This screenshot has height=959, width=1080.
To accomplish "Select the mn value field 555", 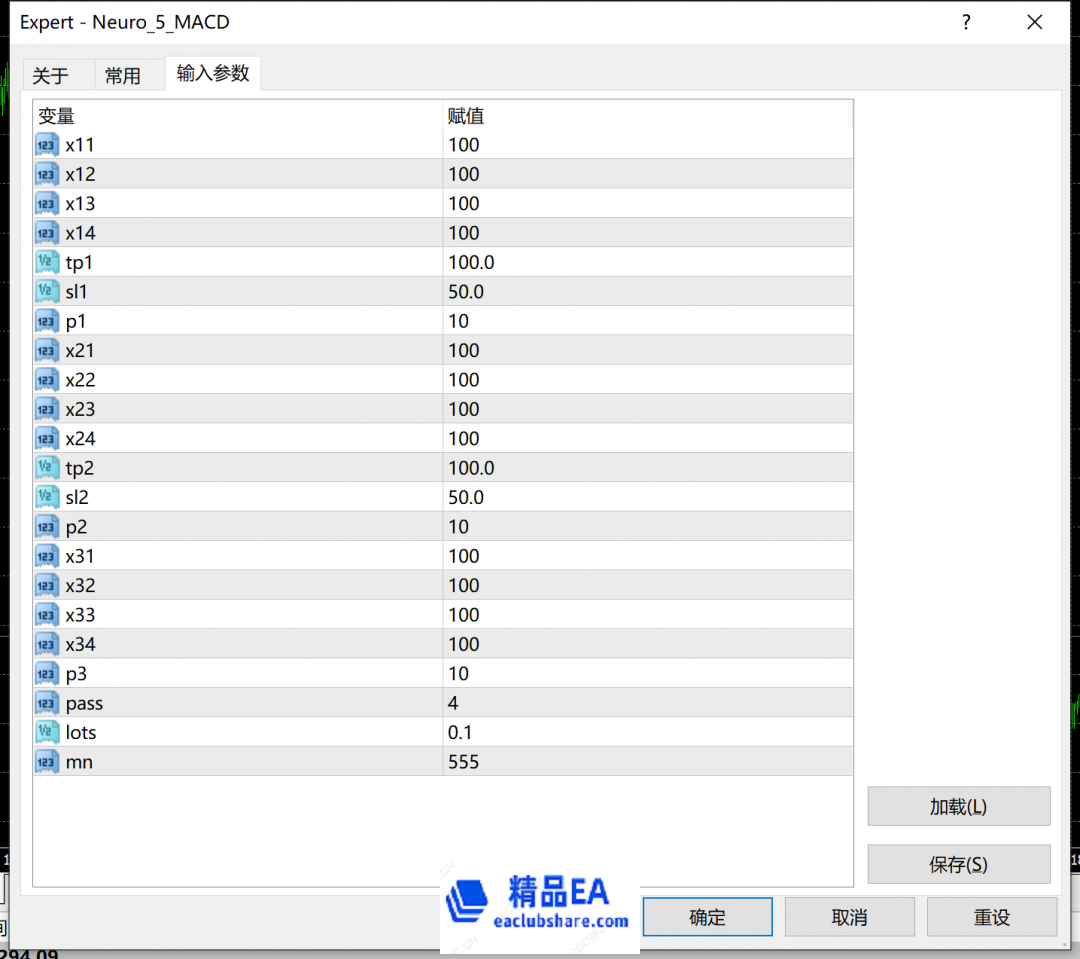I will [x=646, y=762].
